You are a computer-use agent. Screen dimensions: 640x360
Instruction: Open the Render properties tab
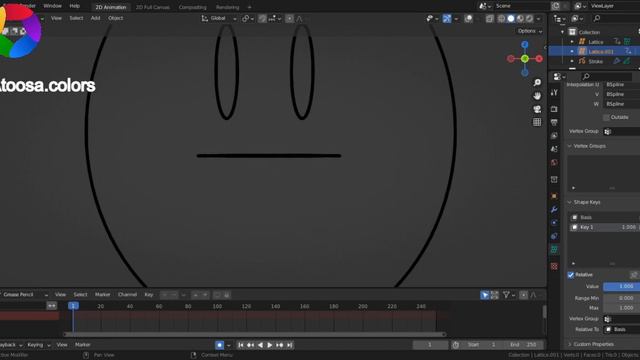coord(554,109)
